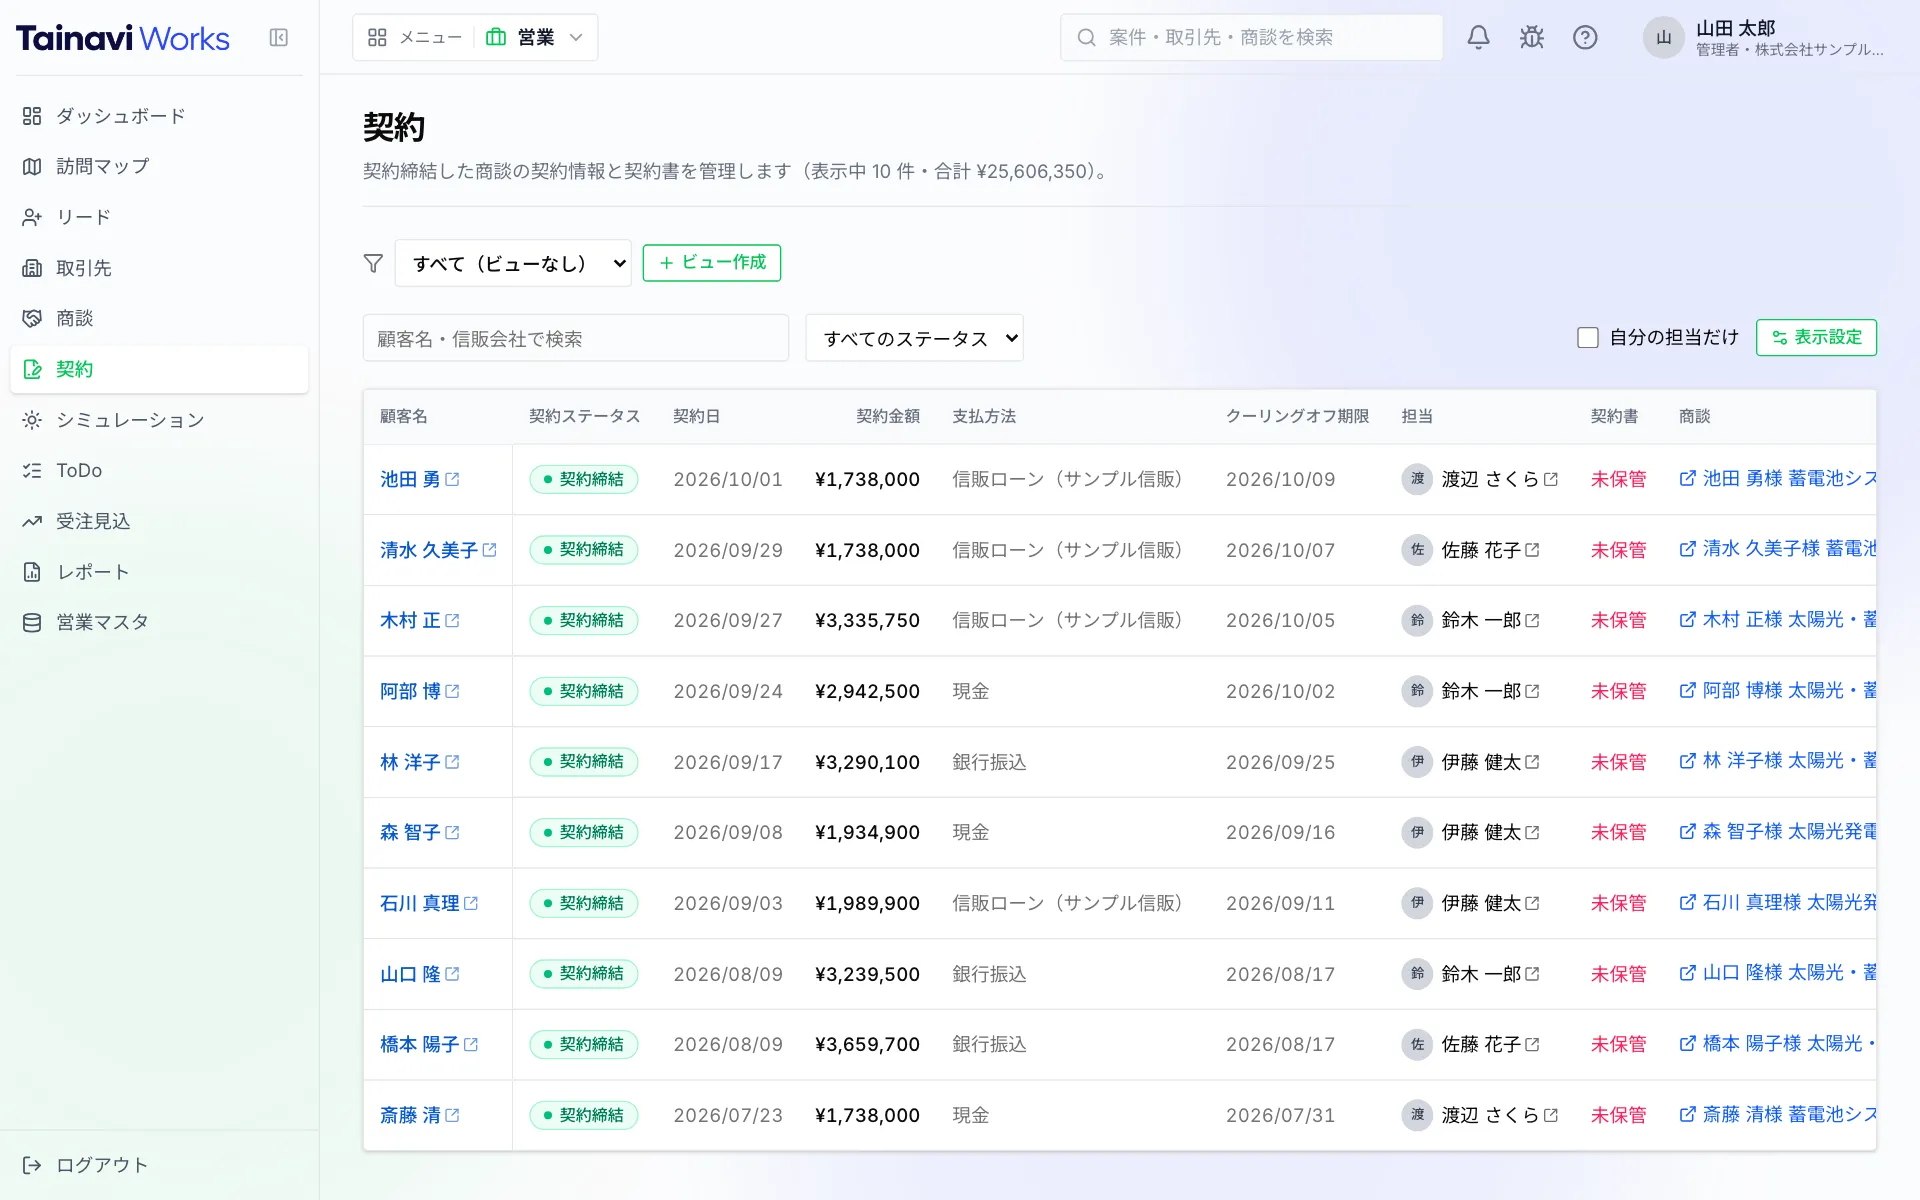Expand the 営業 workspace switcher
Screen dimensions: 1920x1200
(x=534, y=38)
